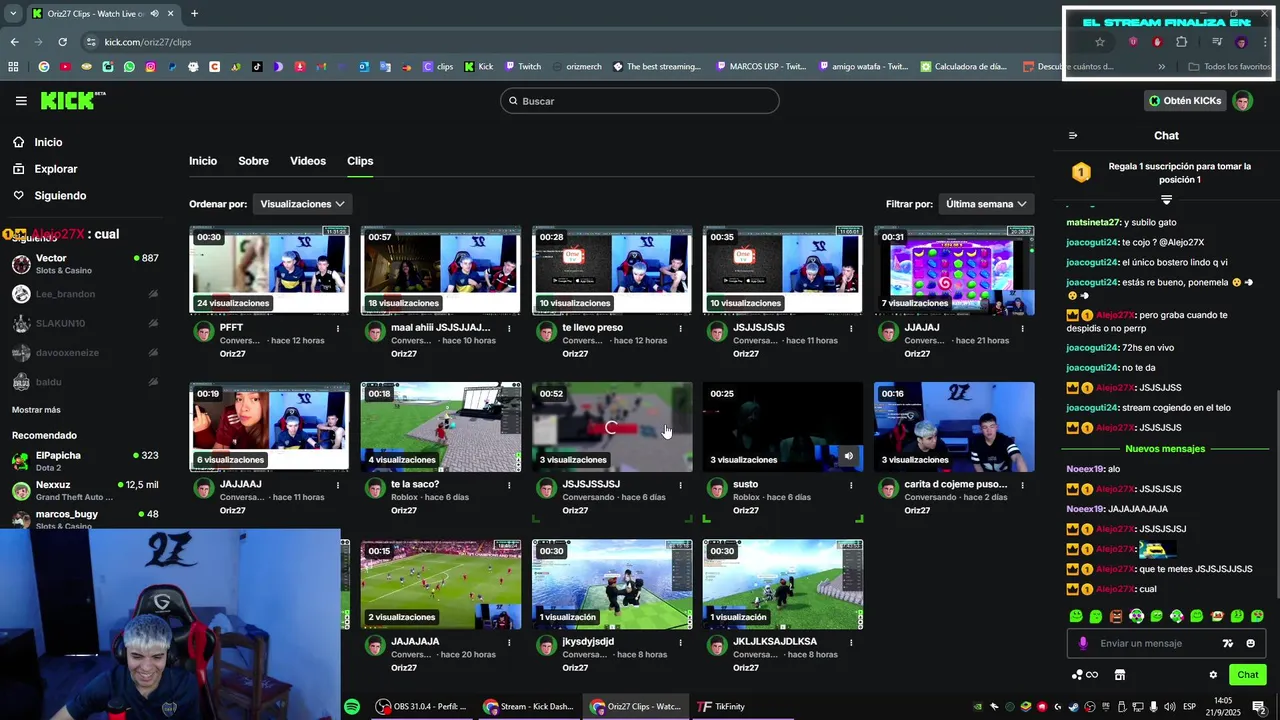Switch to Stream - Kick Dashboard taskbar window

click(528, 707)
